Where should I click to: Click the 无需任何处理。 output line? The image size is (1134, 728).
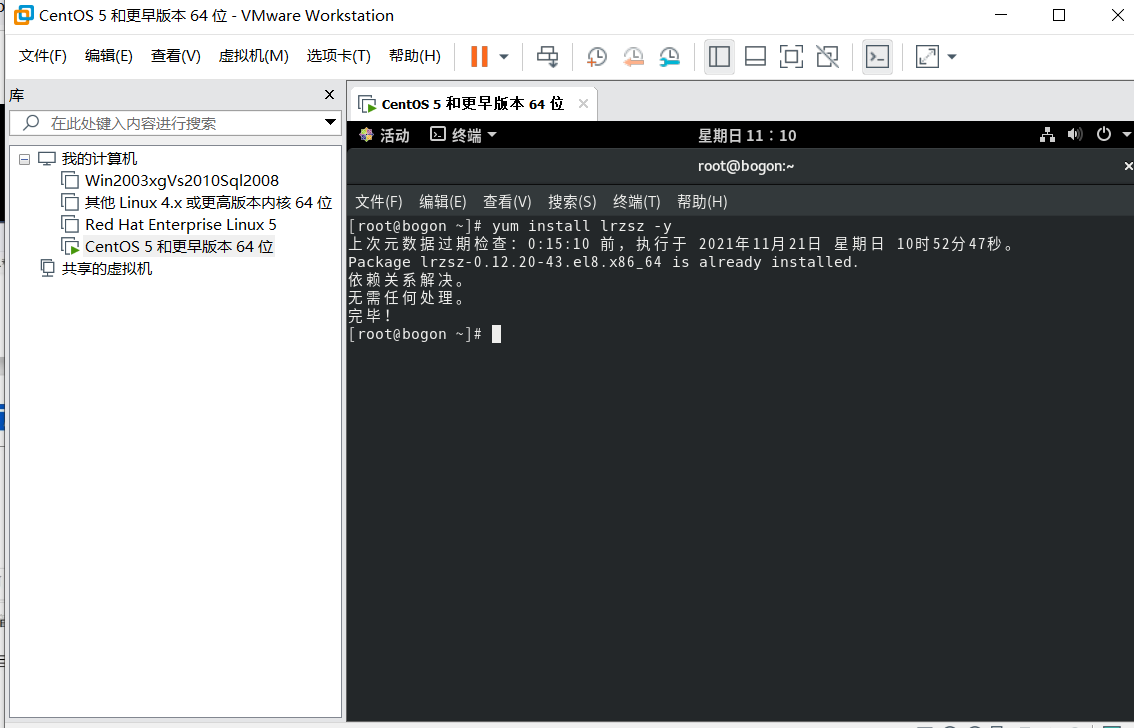pos(406,298)
